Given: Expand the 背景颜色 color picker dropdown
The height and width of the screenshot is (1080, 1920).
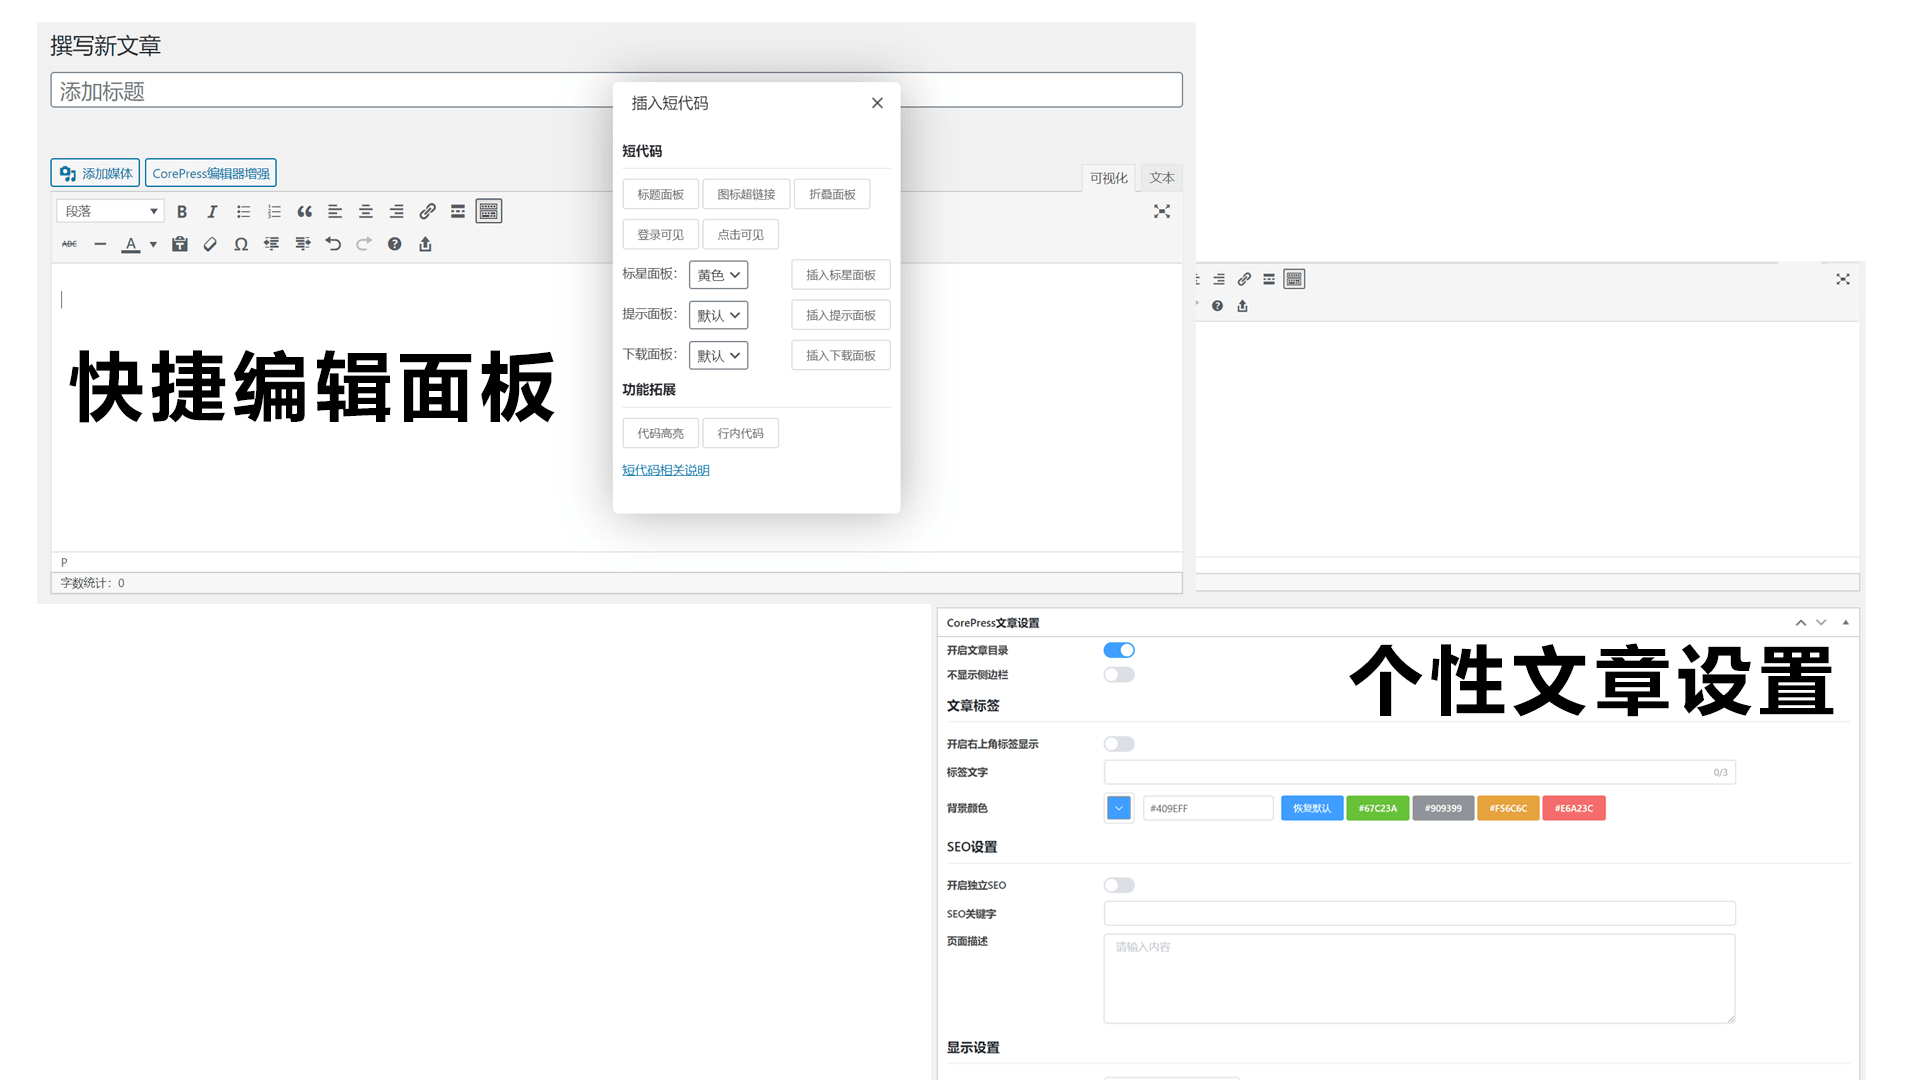Looking at the screenshot, I should [1118, 807].
